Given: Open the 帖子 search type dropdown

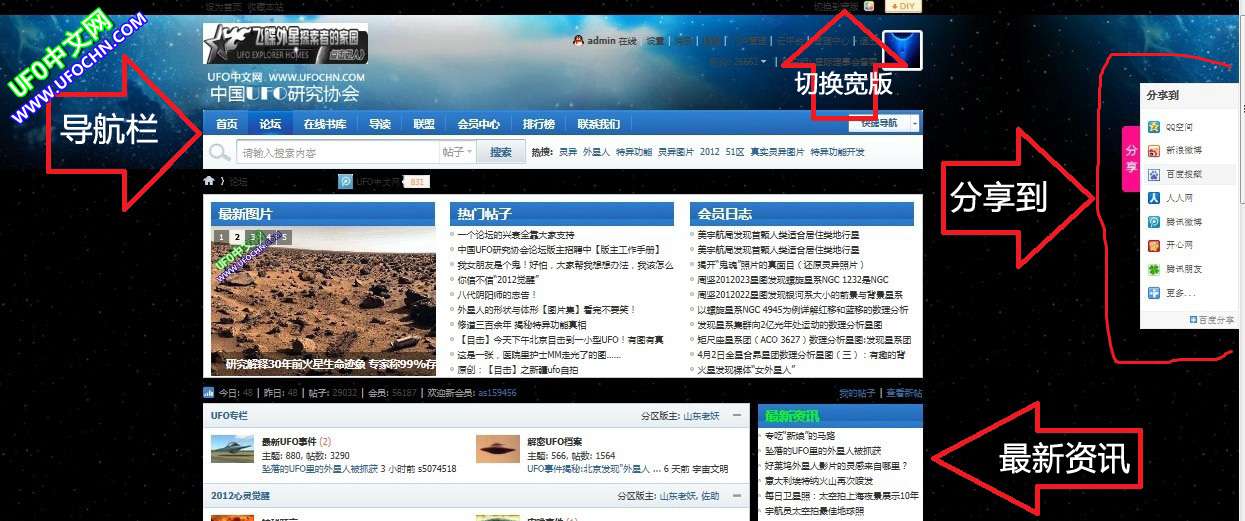Looking at the screenshot, I should [457, 153].
